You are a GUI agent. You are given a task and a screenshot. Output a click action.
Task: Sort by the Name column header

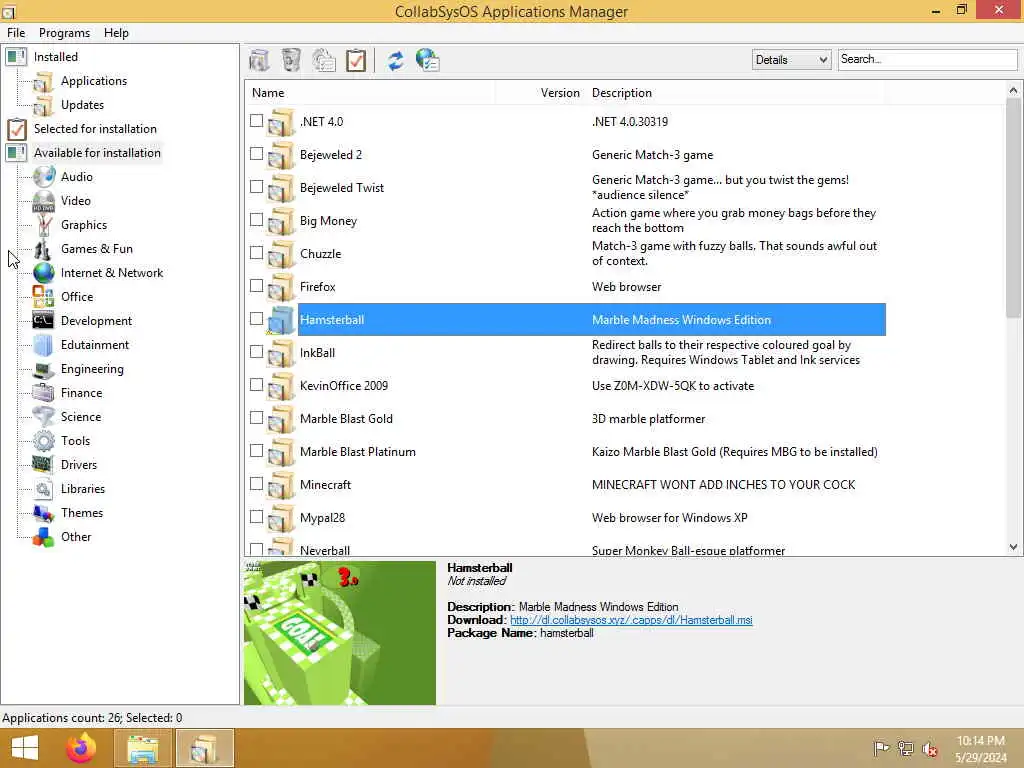click(x=370, y=93)
